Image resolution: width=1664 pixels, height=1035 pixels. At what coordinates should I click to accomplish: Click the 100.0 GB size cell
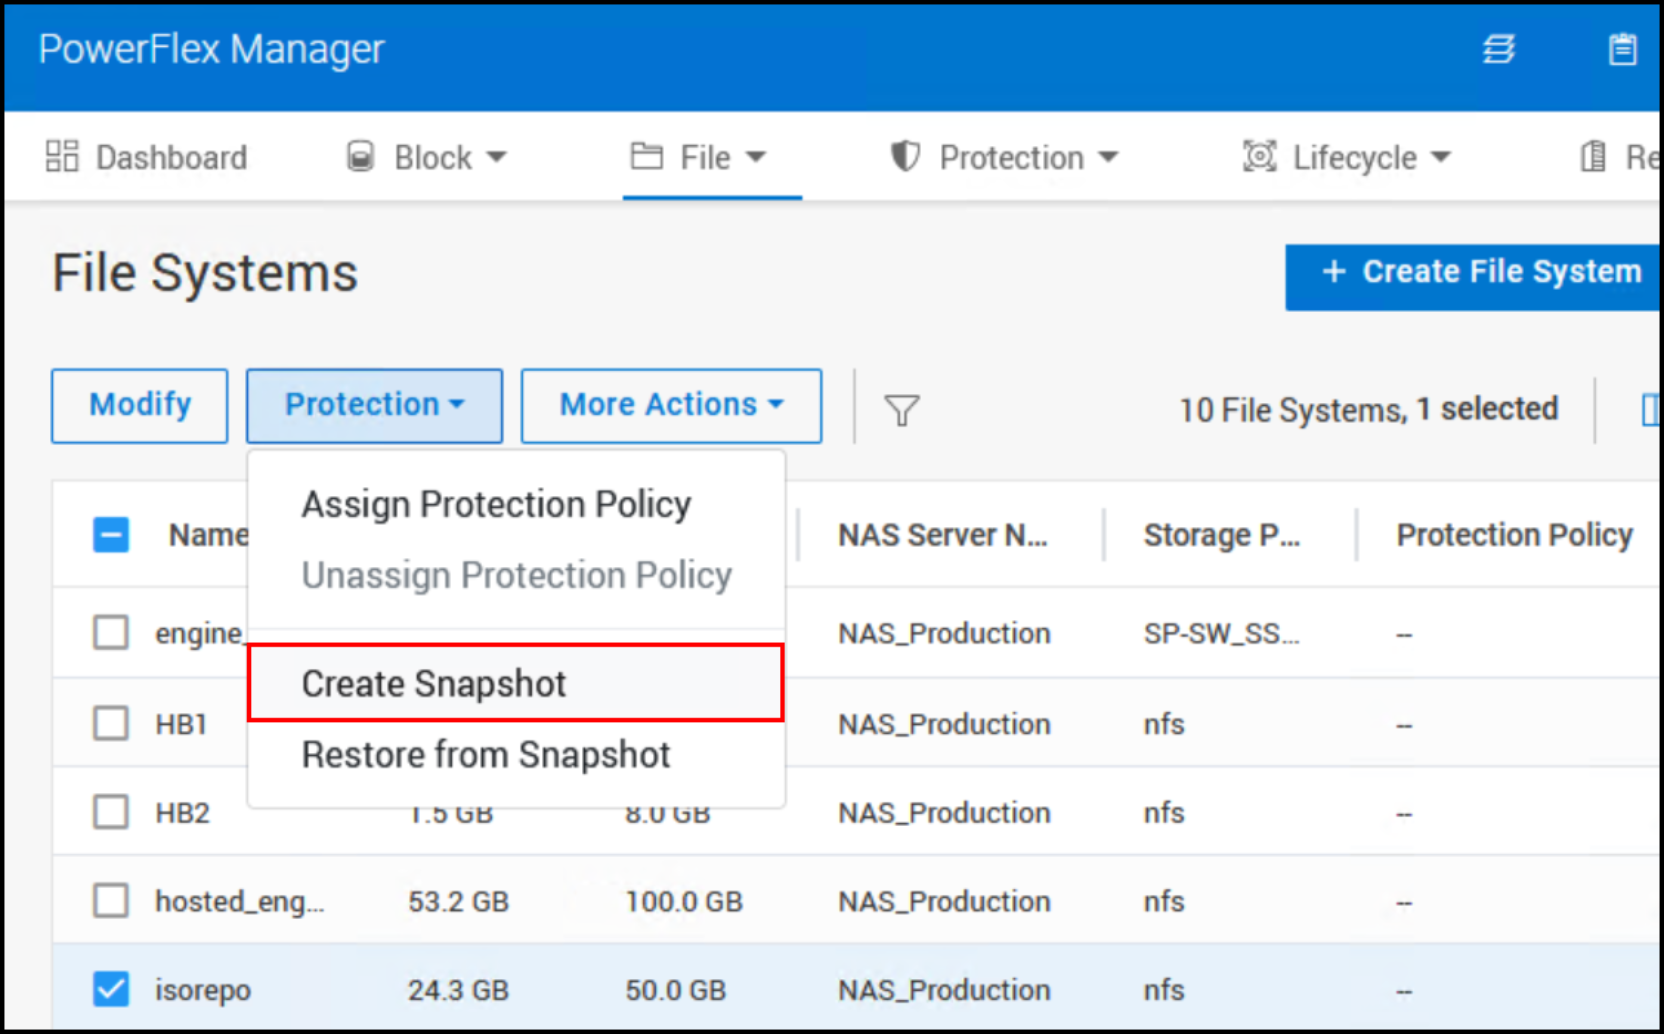pyautogui.click(x=684, y=902)
